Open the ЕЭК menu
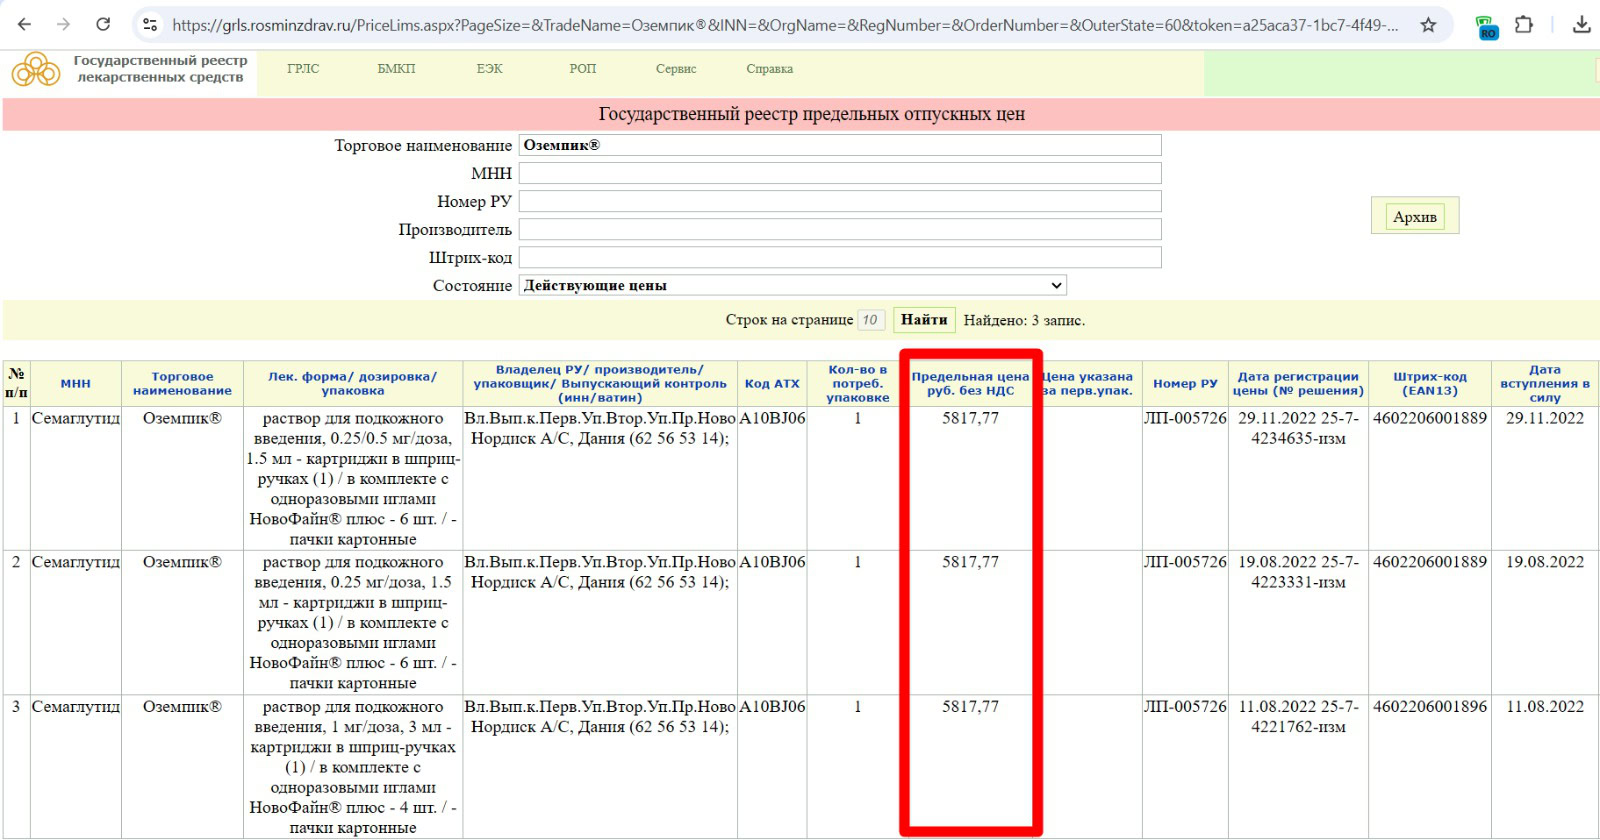This screenshot has width=1600, height=840. [489, 69]
